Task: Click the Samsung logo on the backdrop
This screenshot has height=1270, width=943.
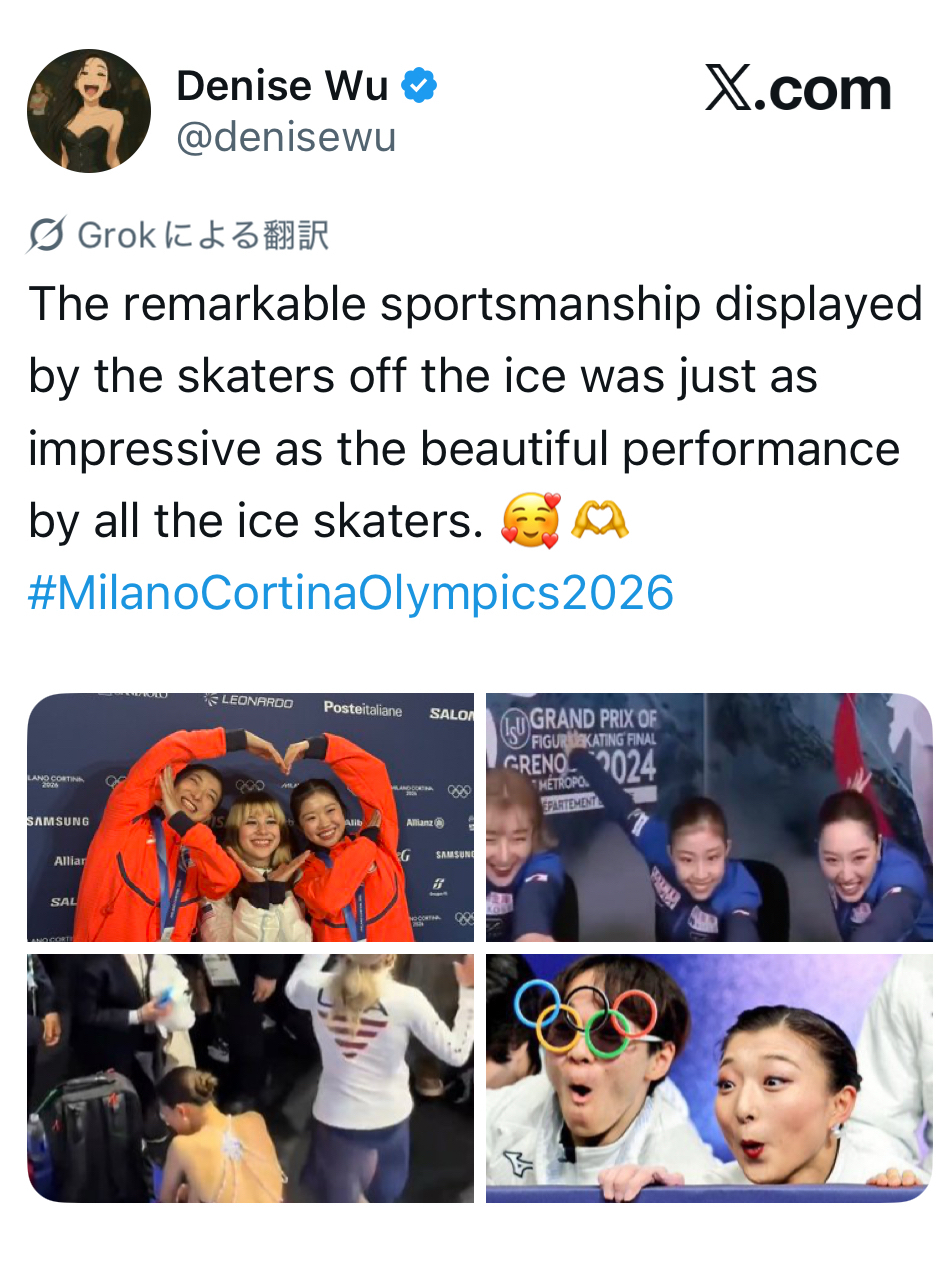Action: click(x=58, y=821)
